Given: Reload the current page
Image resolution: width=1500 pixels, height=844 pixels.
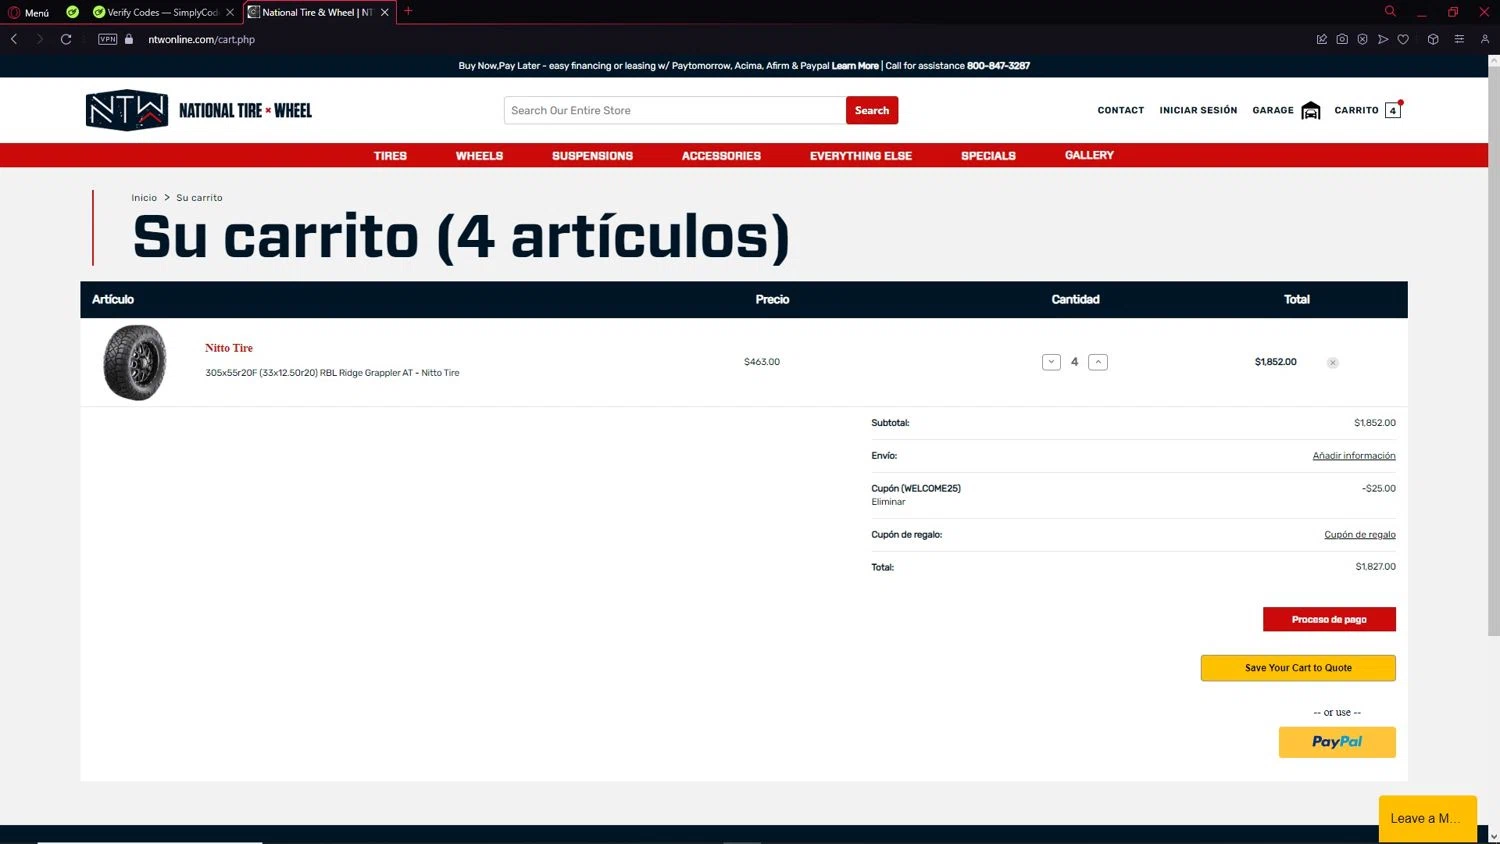Looking at the screenshot, I should tap(66, 39).
